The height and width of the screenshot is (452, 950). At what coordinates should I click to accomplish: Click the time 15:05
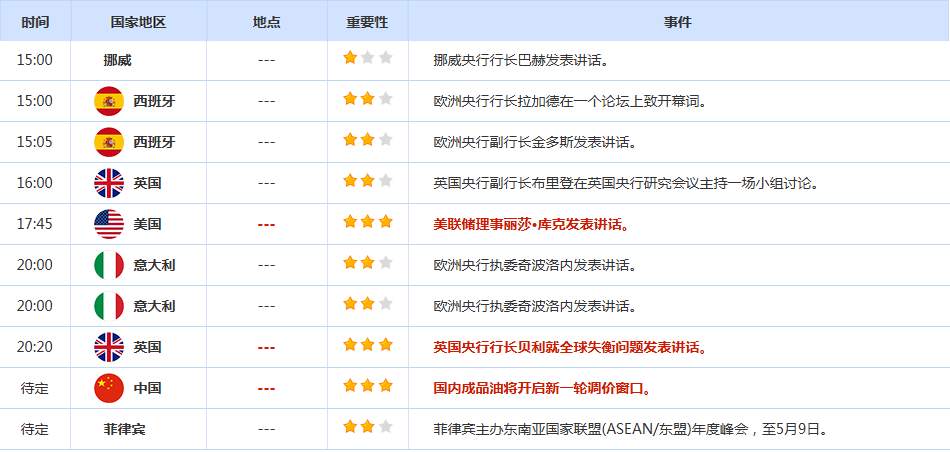(x=35, y=142)
